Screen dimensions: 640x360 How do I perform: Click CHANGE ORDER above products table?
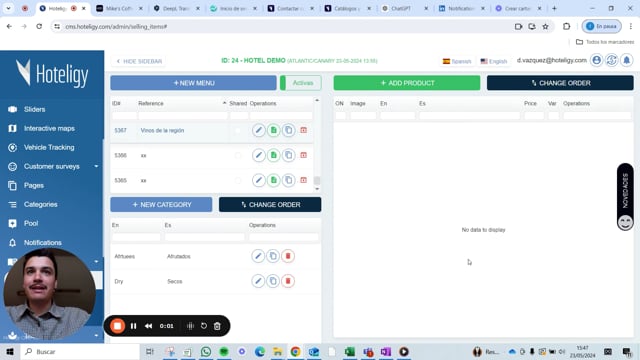click(560, 83)
